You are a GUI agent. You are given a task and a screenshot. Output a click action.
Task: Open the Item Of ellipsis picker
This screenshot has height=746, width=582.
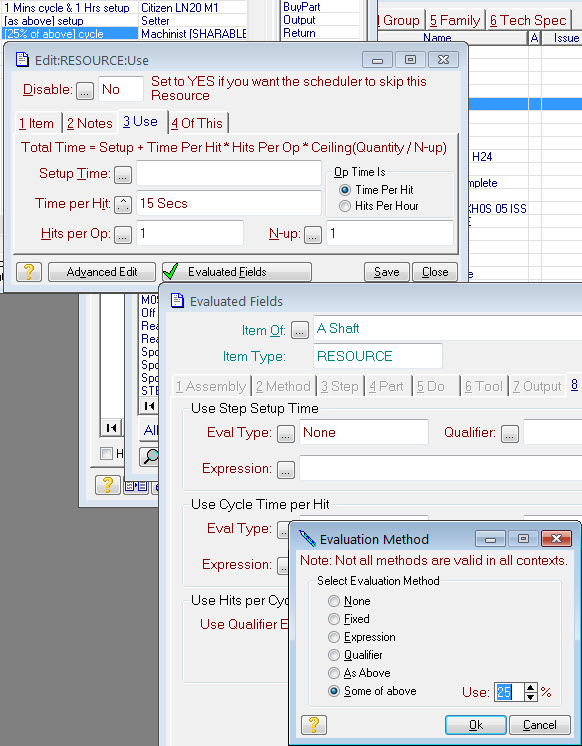click(300, 330)
